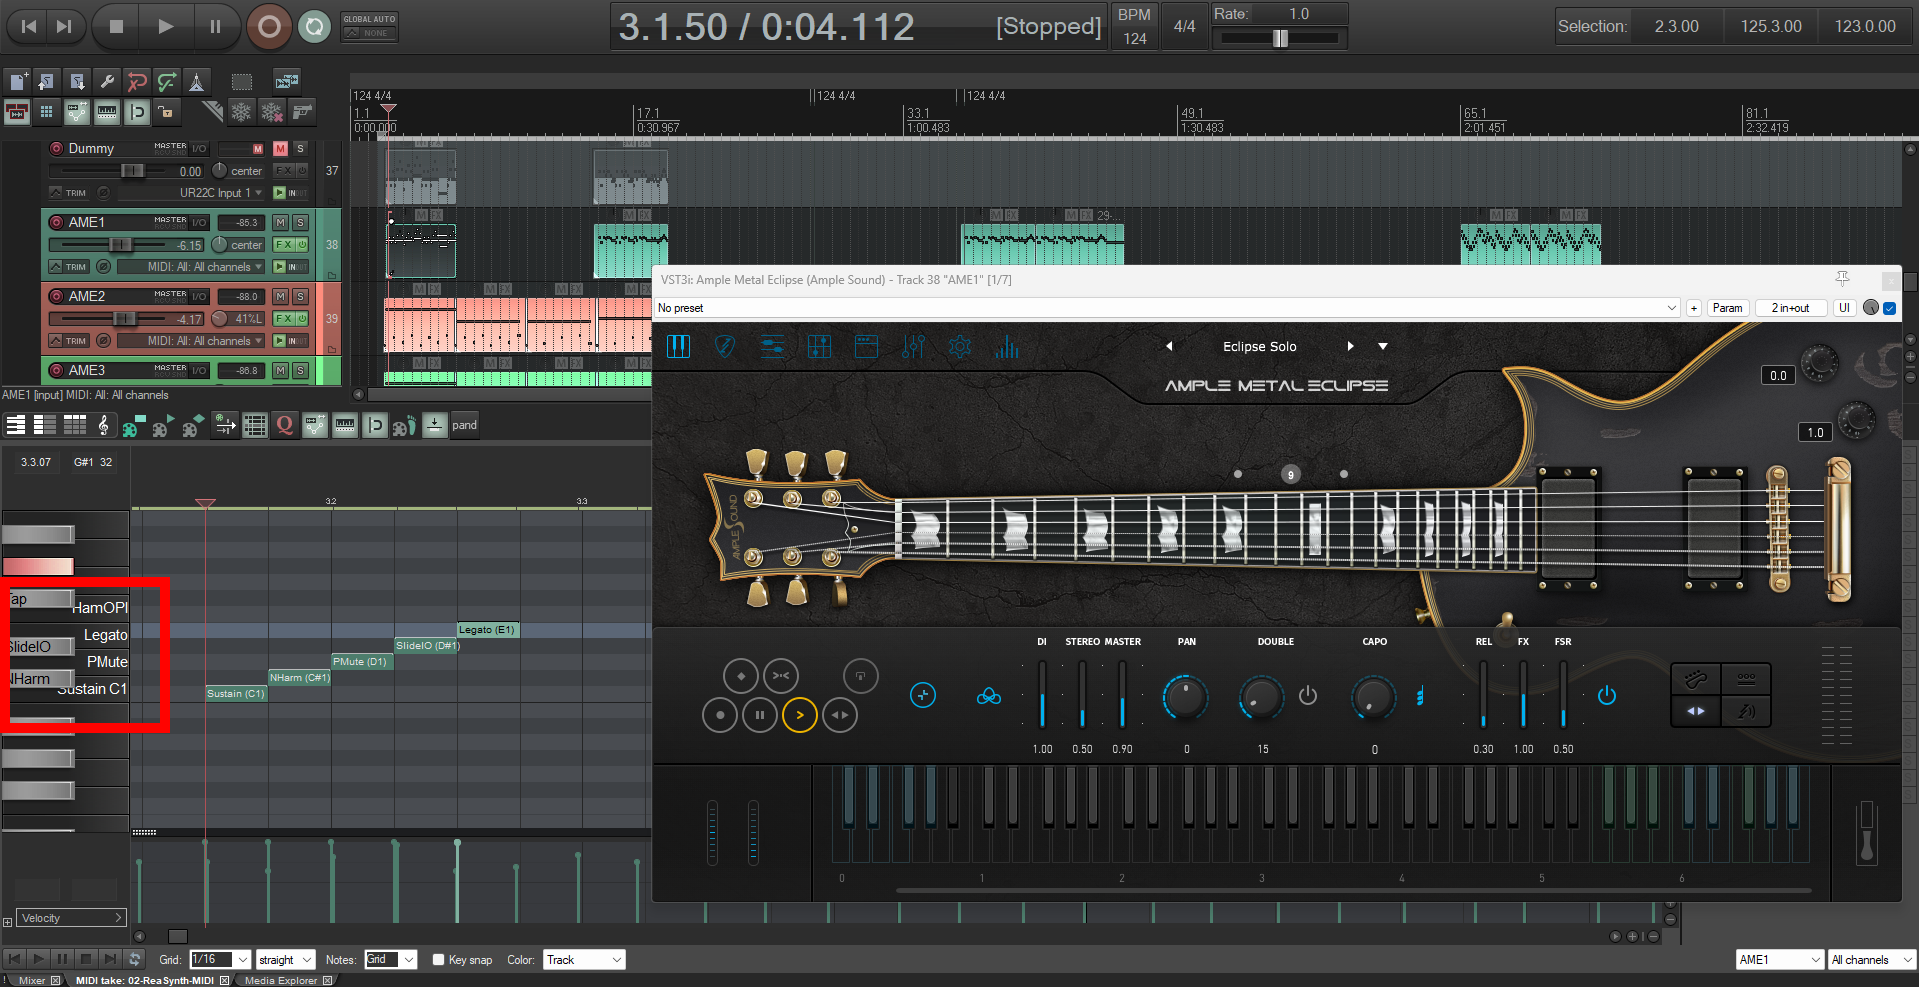Open the Eclipse Solo preset menu arrow
Screen dimensions: 1919x987
tap(1383, 346)
